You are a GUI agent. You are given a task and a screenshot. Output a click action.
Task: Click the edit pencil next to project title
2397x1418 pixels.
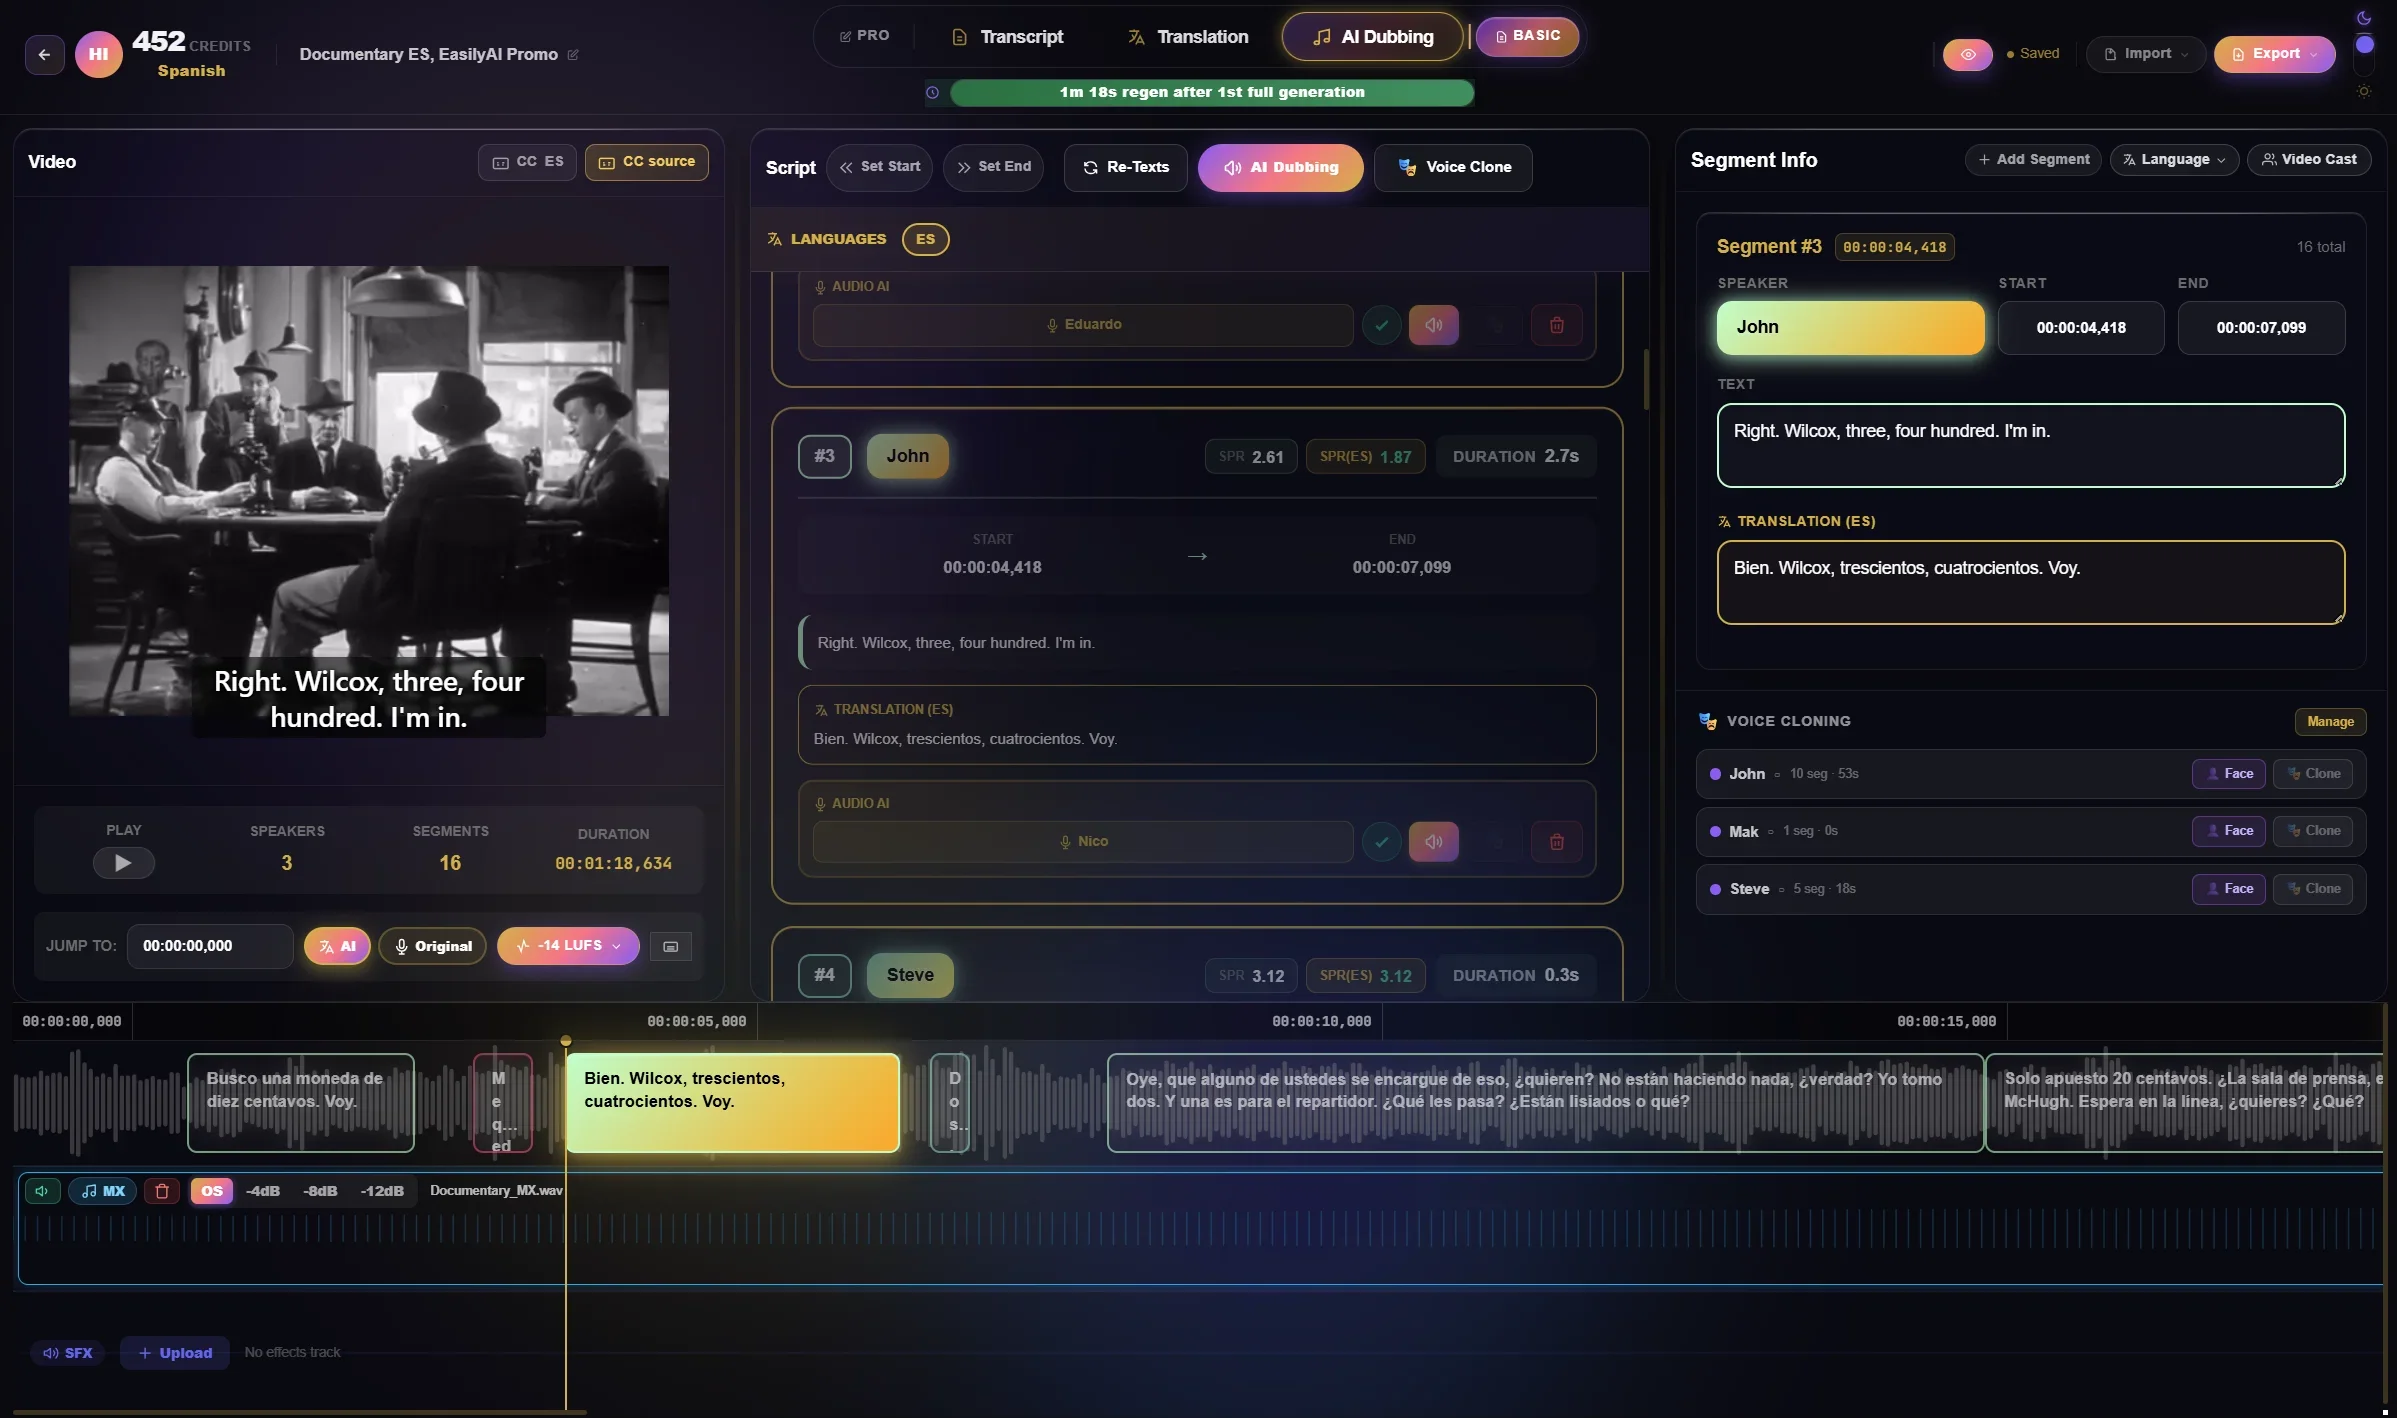point(573,55)
